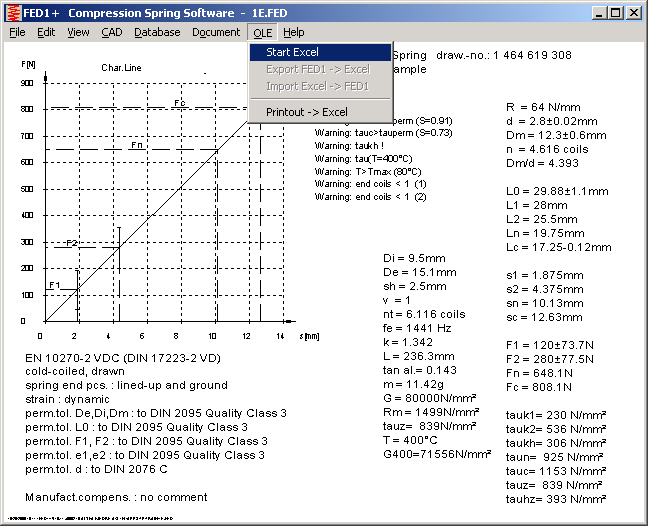Open the Edit menu
Screen dimensions: 648x526
[46, 32]
